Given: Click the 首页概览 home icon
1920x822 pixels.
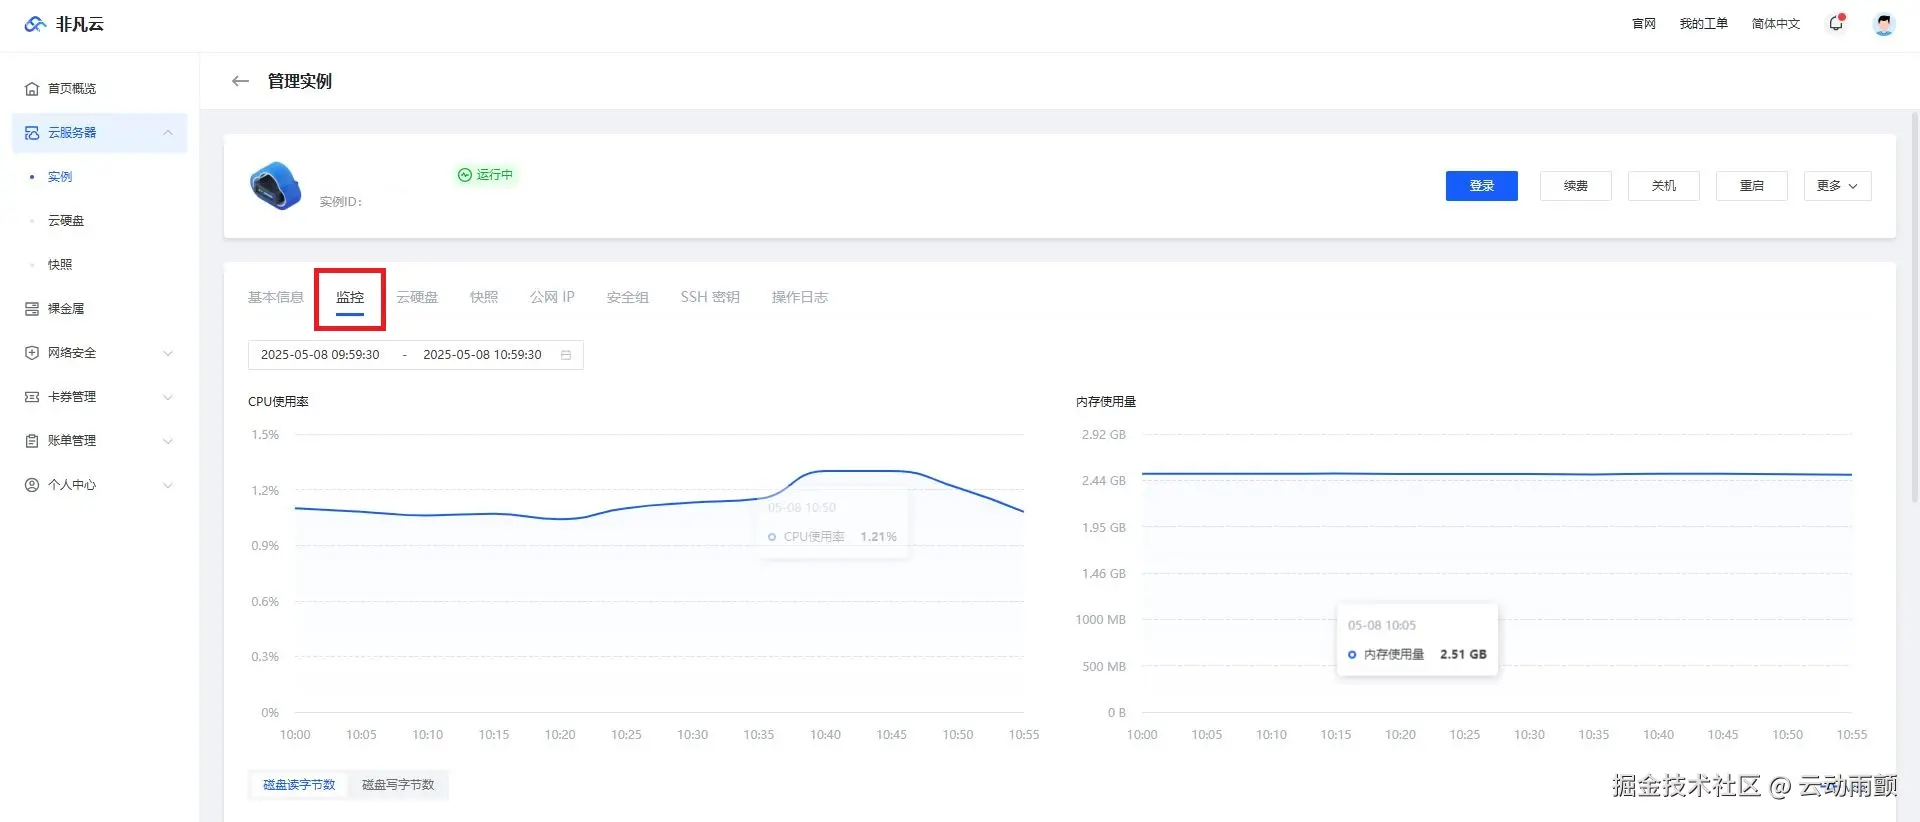Looking at the screenshot, I should [x=32, y=89].
